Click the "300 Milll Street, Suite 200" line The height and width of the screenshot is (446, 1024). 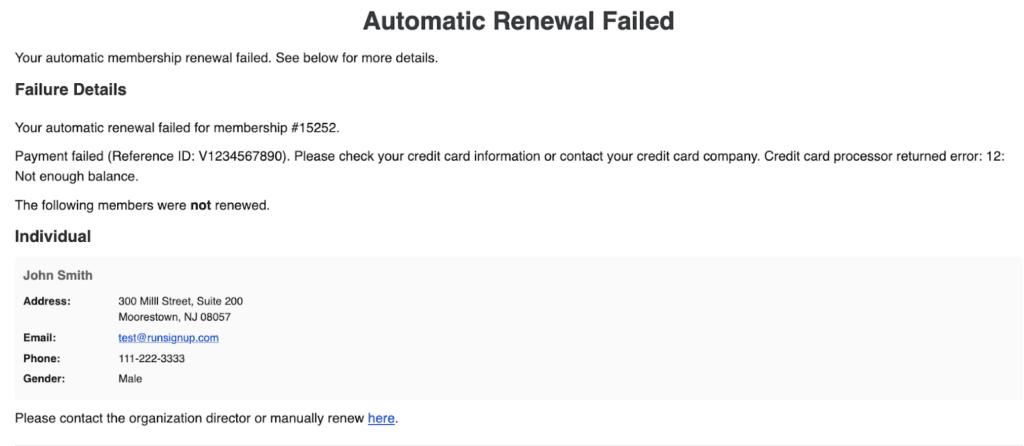tap(180, 301)
